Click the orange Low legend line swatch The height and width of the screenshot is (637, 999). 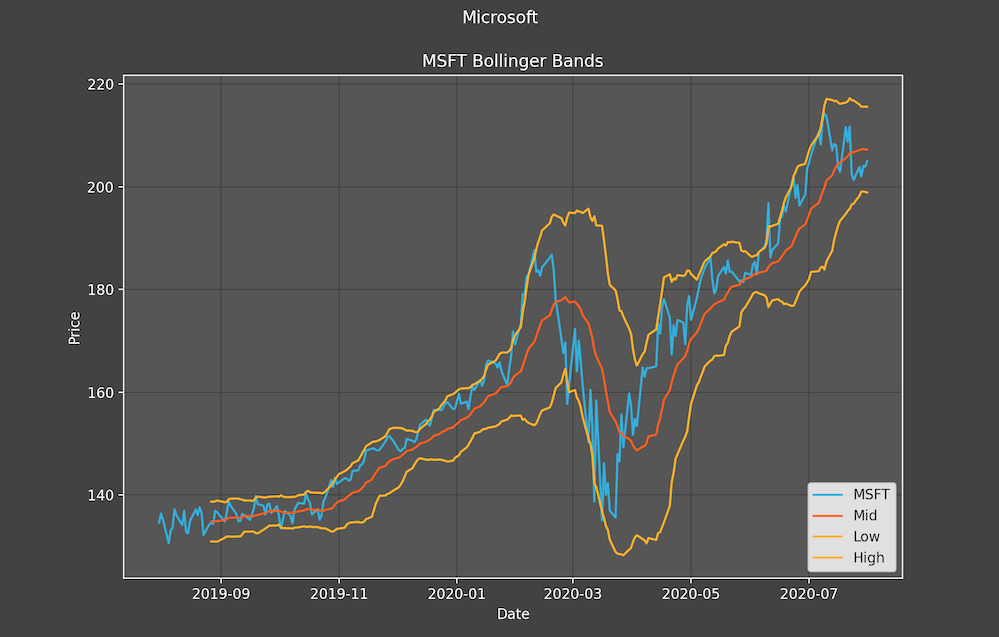(828, 537)
